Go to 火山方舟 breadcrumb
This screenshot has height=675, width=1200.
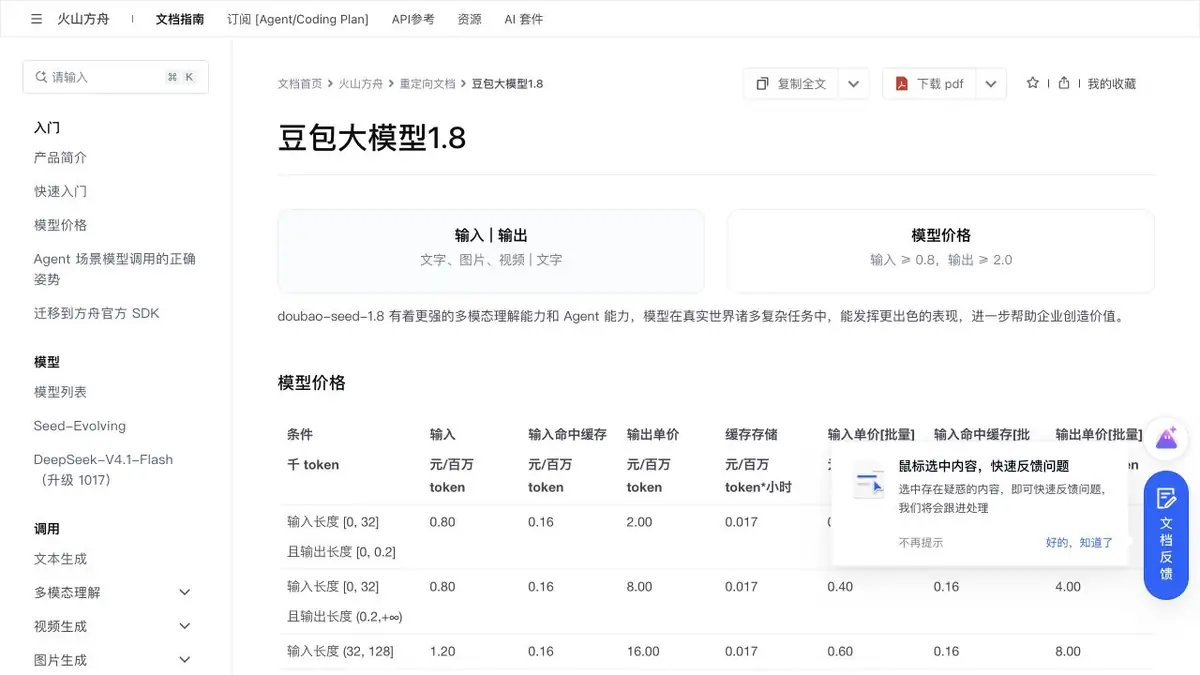tap(361, 84)
